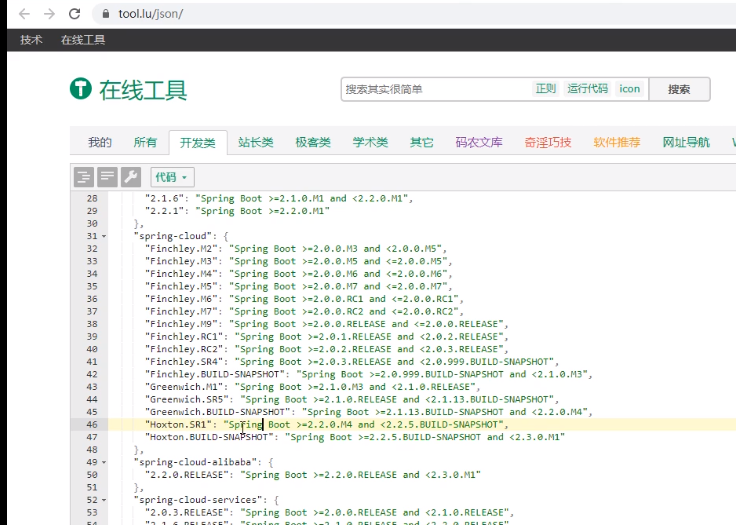
Task: Focus the search input 搜索其实很简单
Action: [x=437, y=89]
